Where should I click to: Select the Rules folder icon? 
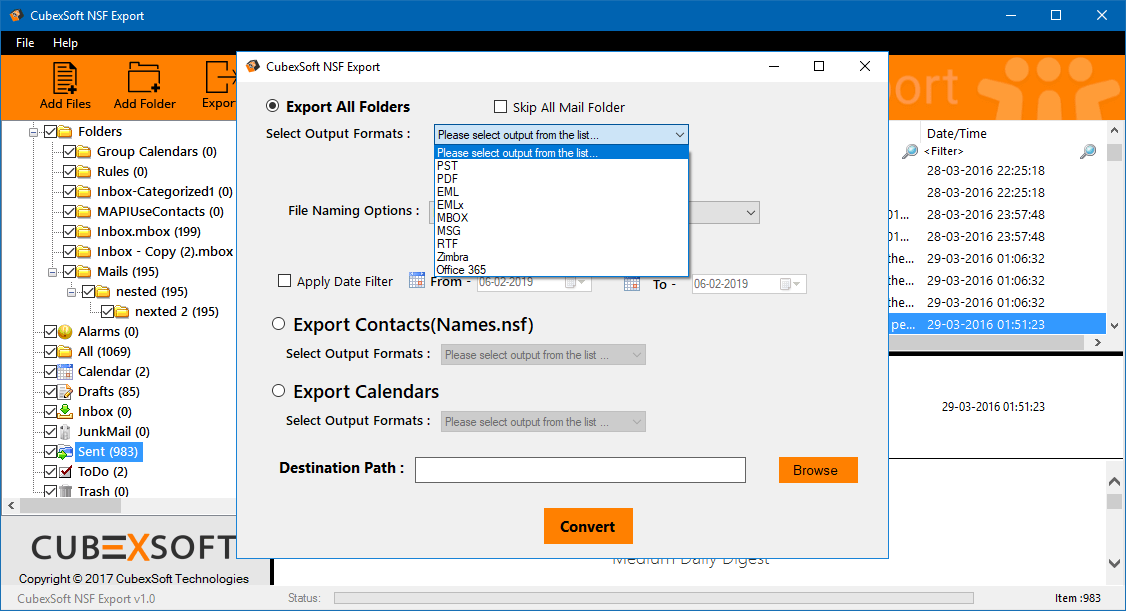[84, 172]
